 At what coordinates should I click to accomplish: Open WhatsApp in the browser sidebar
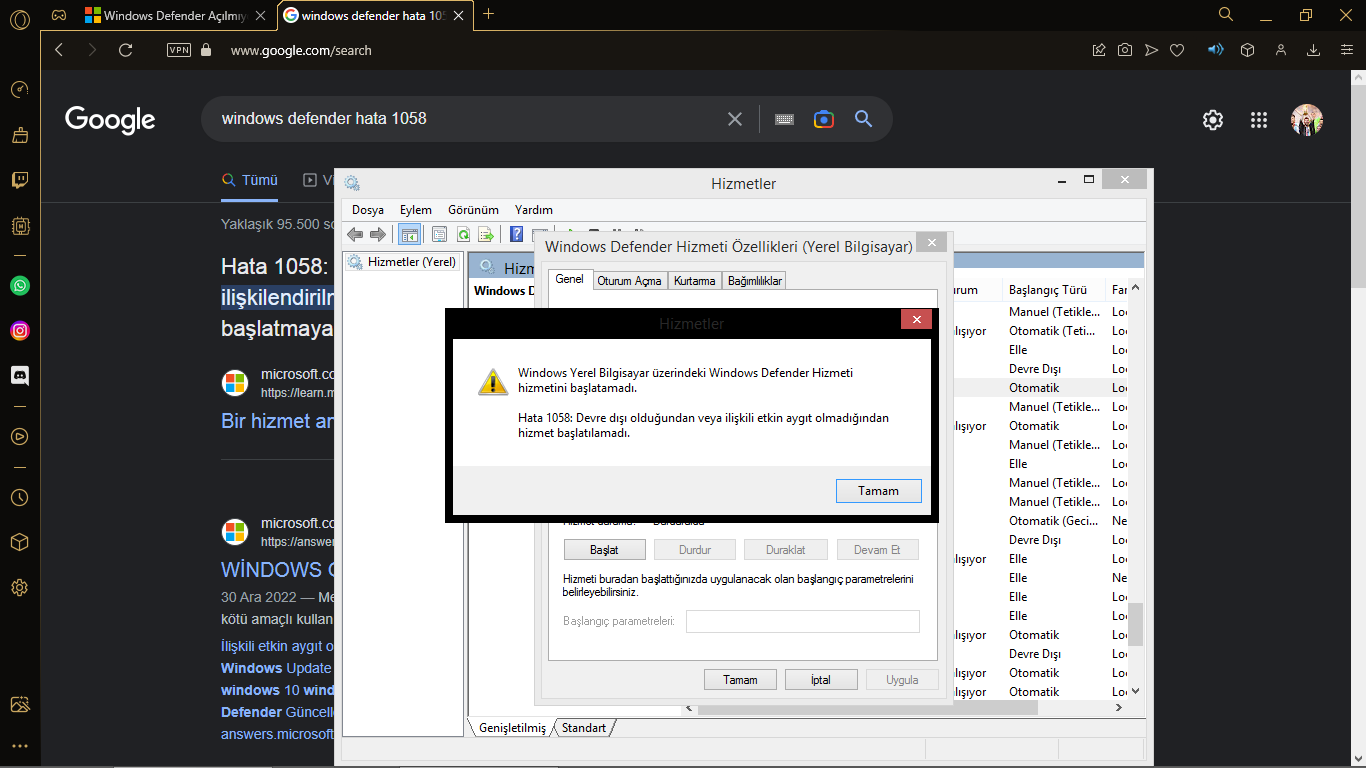(x=19, y=285)
